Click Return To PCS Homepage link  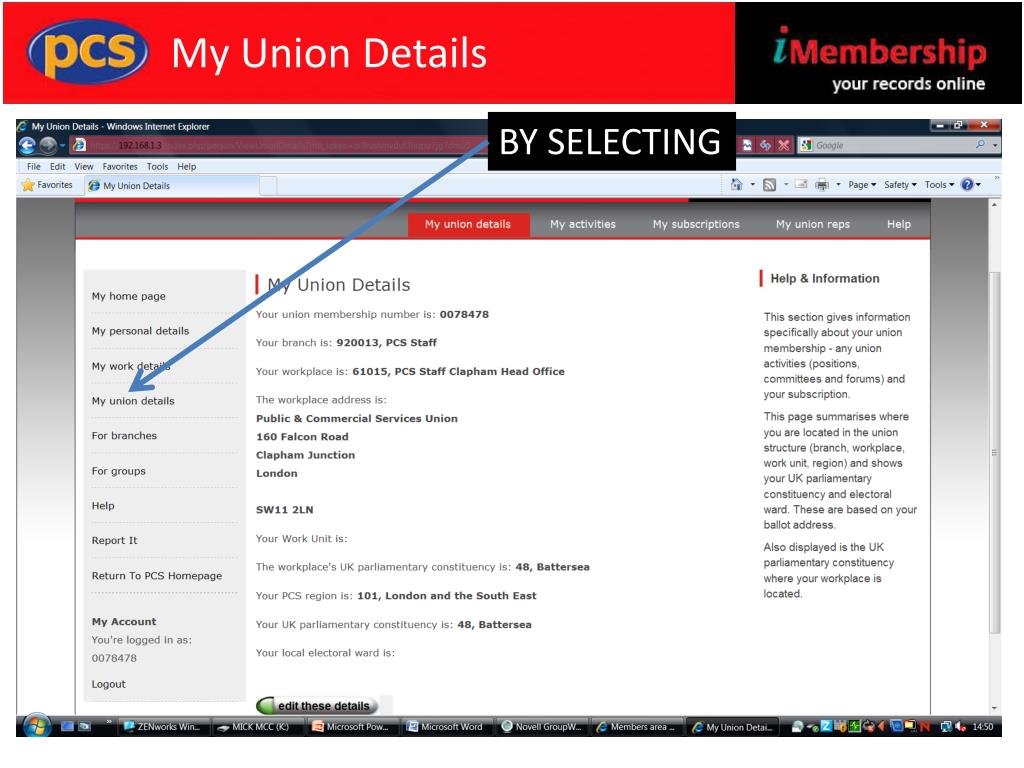(157, 576)
